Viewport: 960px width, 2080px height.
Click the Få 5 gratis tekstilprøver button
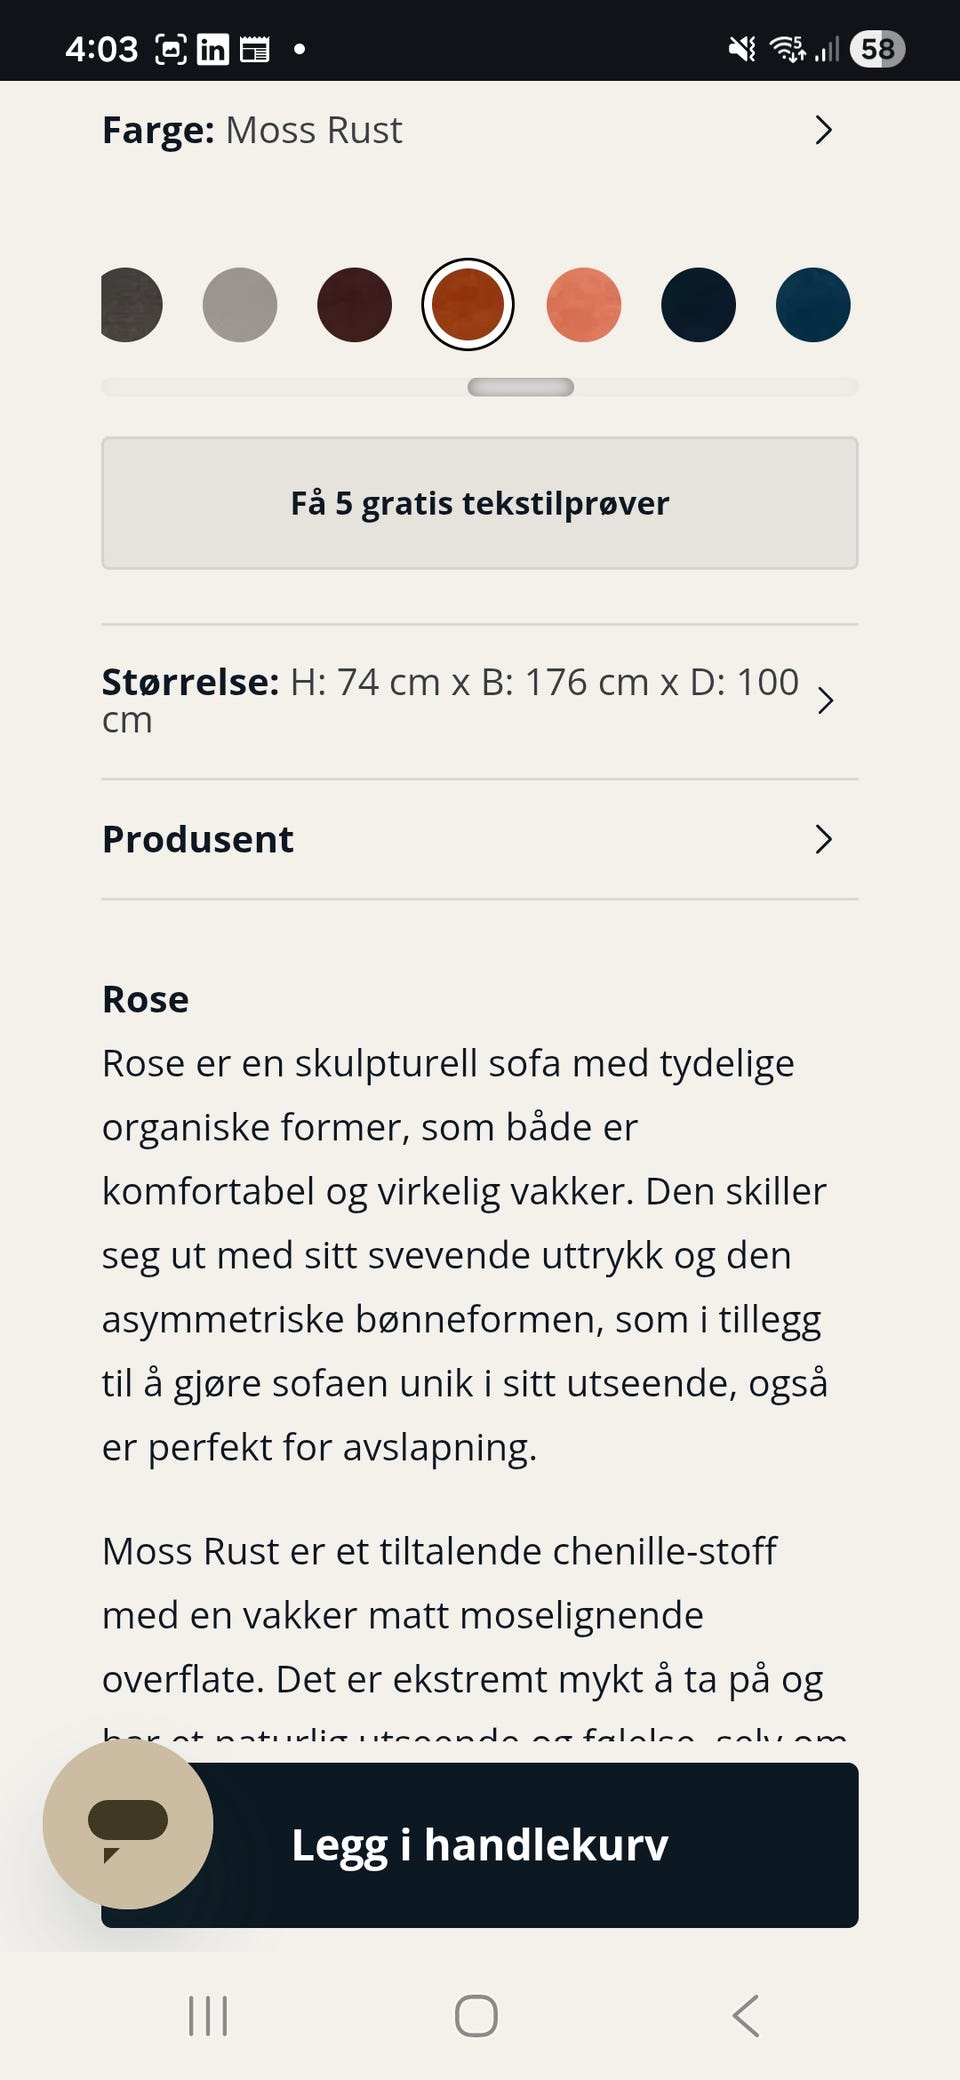pos(480,503)
